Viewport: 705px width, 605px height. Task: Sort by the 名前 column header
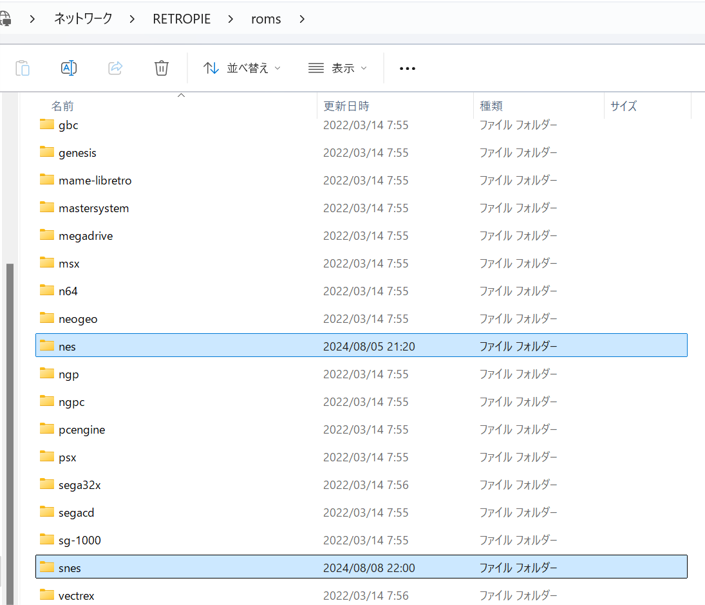point(62,106)
